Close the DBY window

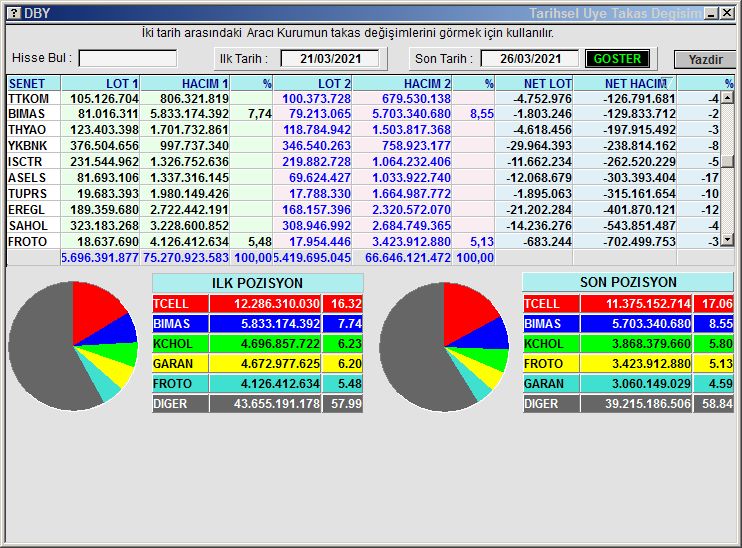[727, 13]
